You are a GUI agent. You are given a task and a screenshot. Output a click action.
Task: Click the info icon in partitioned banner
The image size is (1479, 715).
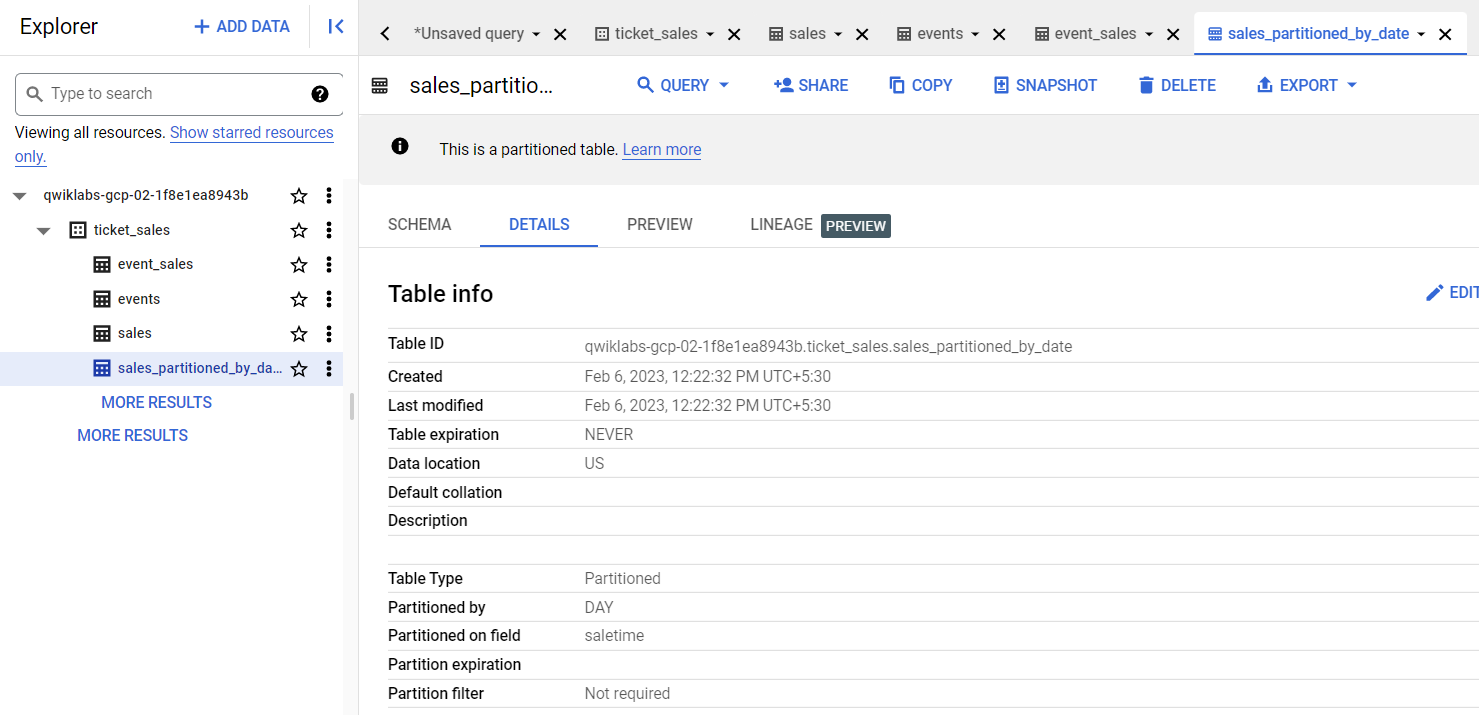(x=400, y=146)
